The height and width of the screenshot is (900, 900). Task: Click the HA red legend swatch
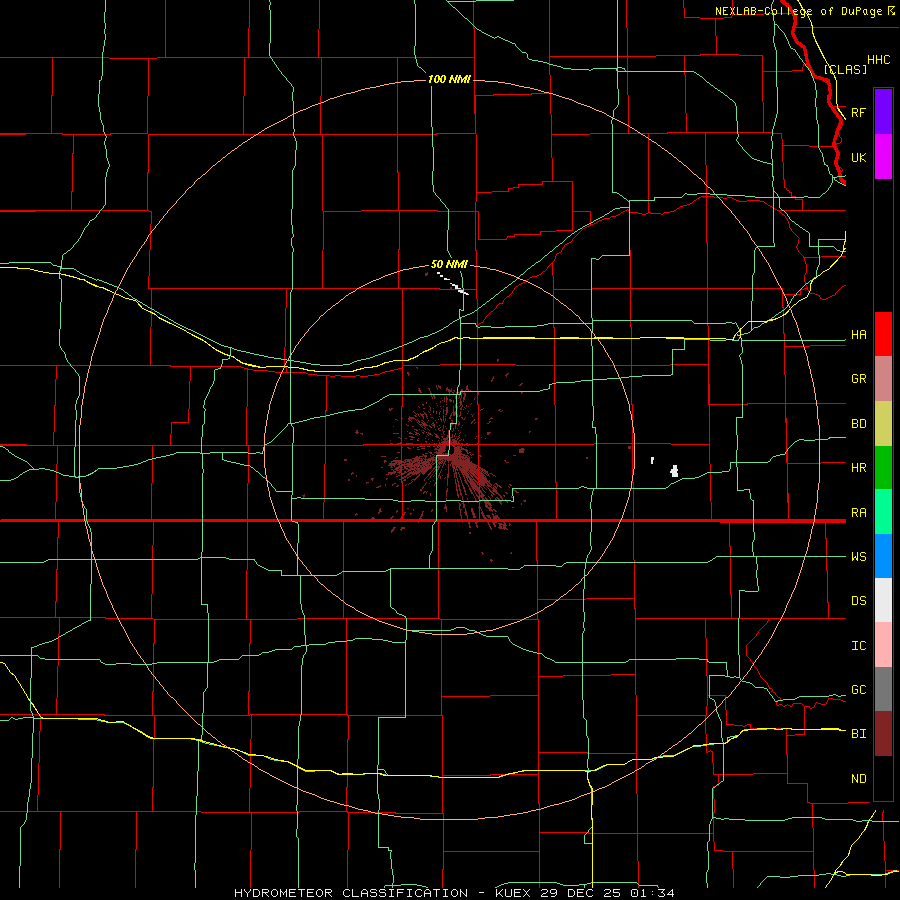coord(883,334)
